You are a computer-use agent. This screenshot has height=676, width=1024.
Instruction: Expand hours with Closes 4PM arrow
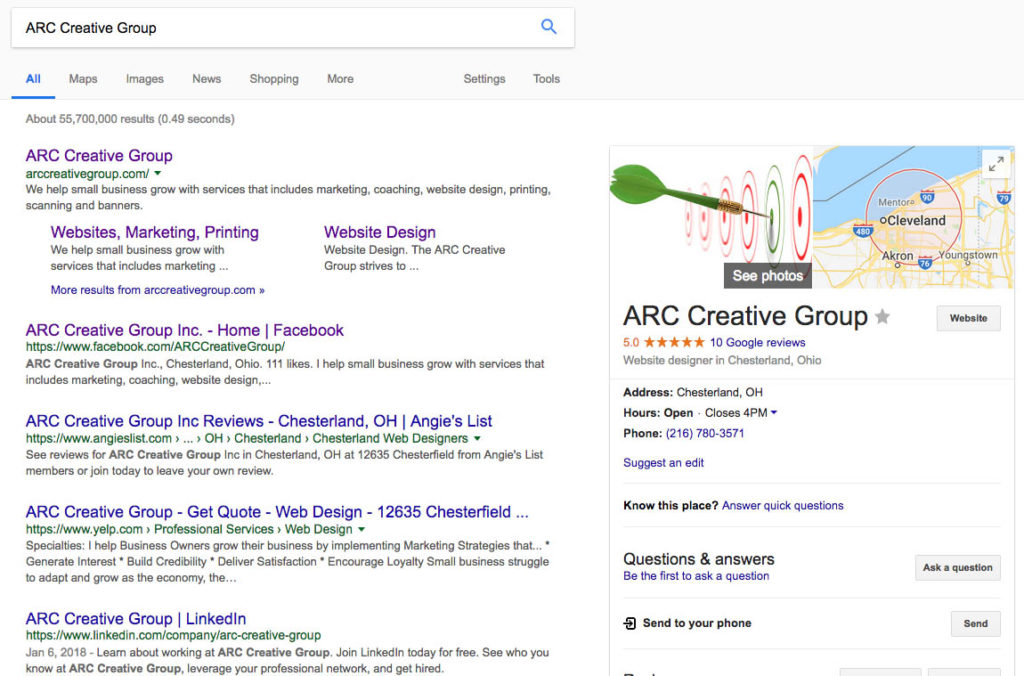point(774,413)
